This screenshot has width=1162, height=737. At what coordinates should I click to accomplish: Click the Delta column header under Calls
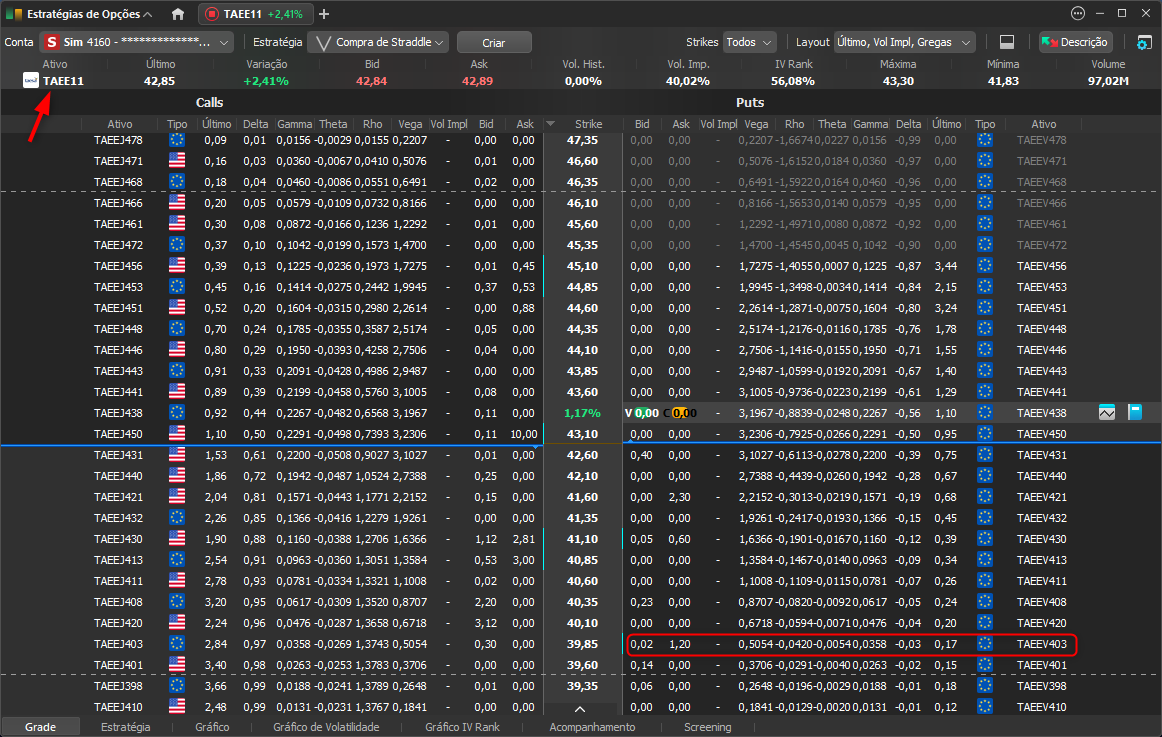pyautogui.click(x=255, y=124)
